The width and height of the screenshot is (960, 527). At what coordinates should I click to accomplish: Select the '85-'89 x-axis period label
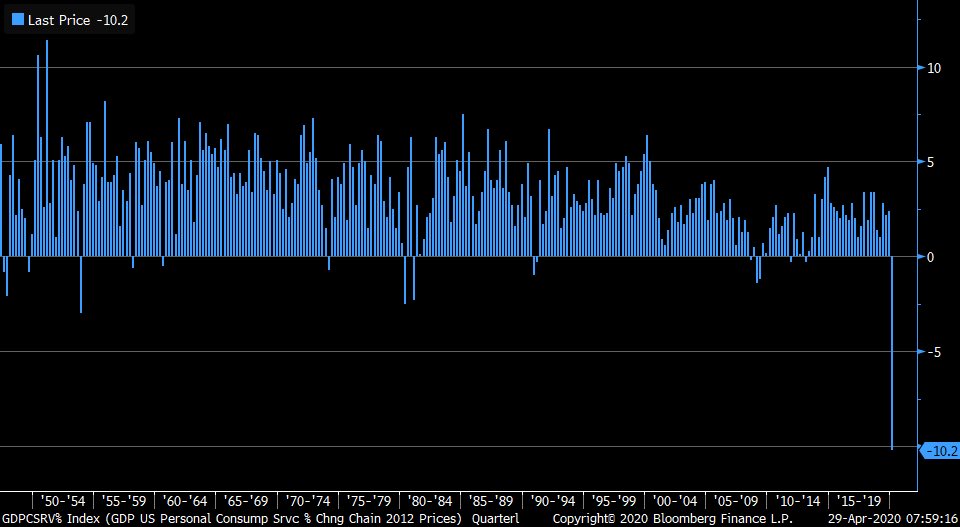point(490,501)
